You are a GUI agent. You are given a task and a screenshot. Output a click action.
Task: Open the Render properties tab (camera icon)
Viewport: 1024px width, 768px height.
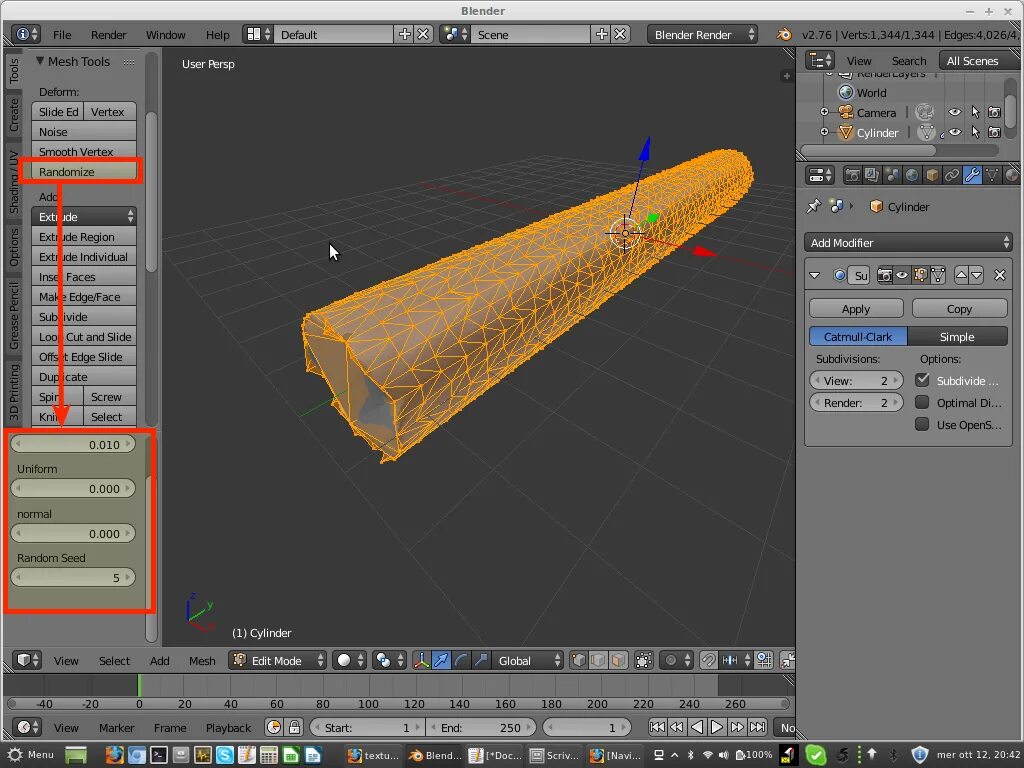(x=852, y=175)
